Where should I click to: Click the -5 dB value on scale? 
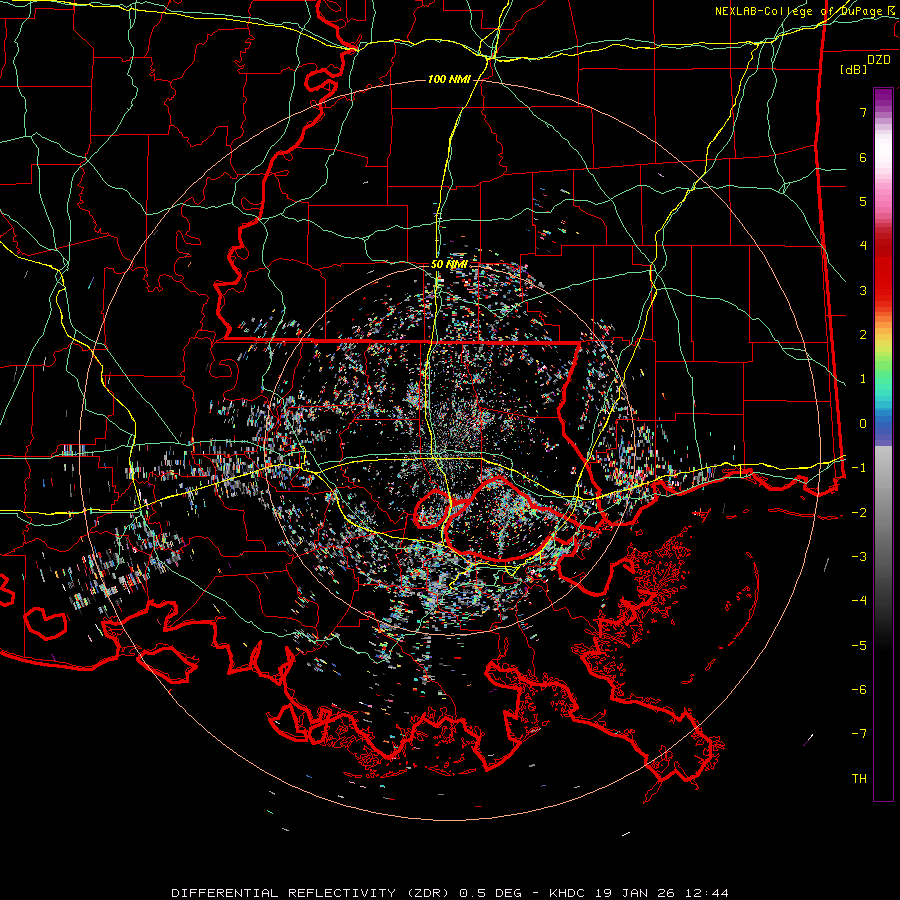[x=859, y=646]
